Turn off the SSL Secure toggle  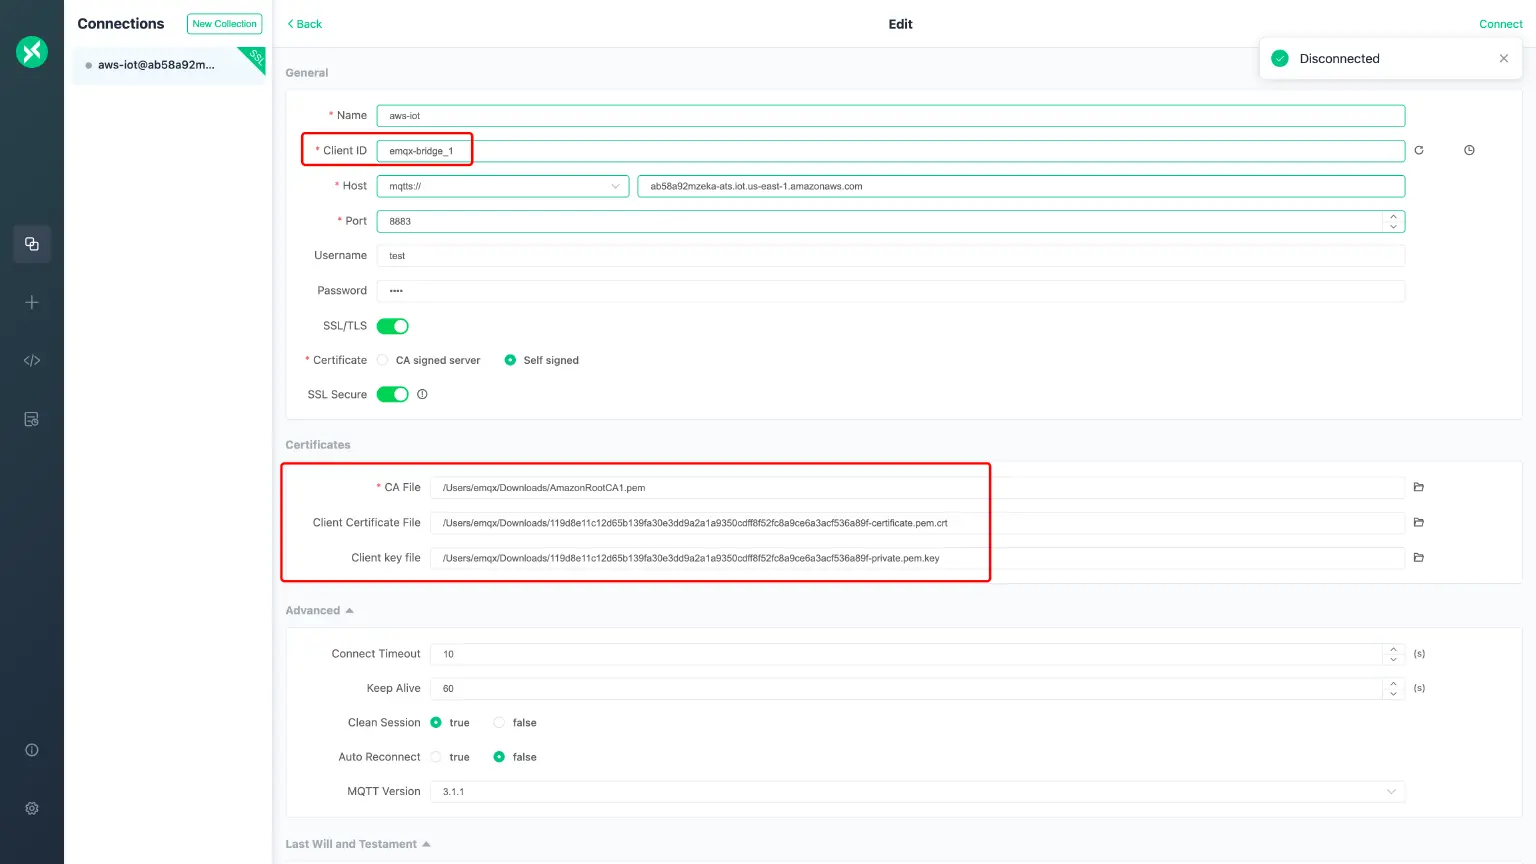tap(393, 394)
